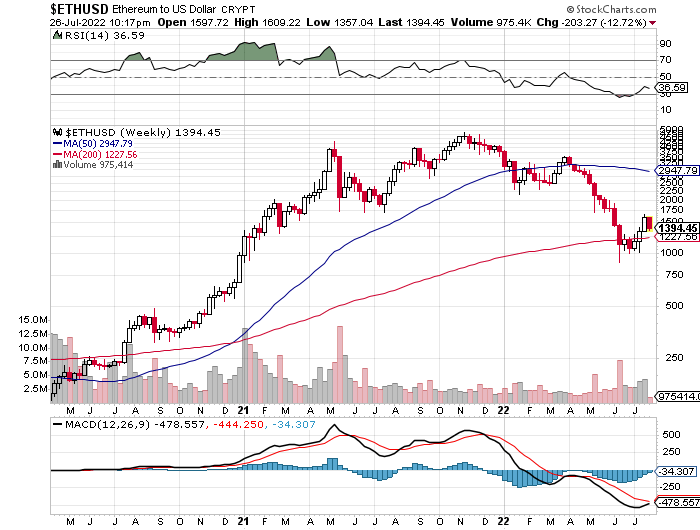Image resolution: width=700 pixels, height=530 pixels.
Task: Click the 975414 volume axis tag
Action: (677, 396)
